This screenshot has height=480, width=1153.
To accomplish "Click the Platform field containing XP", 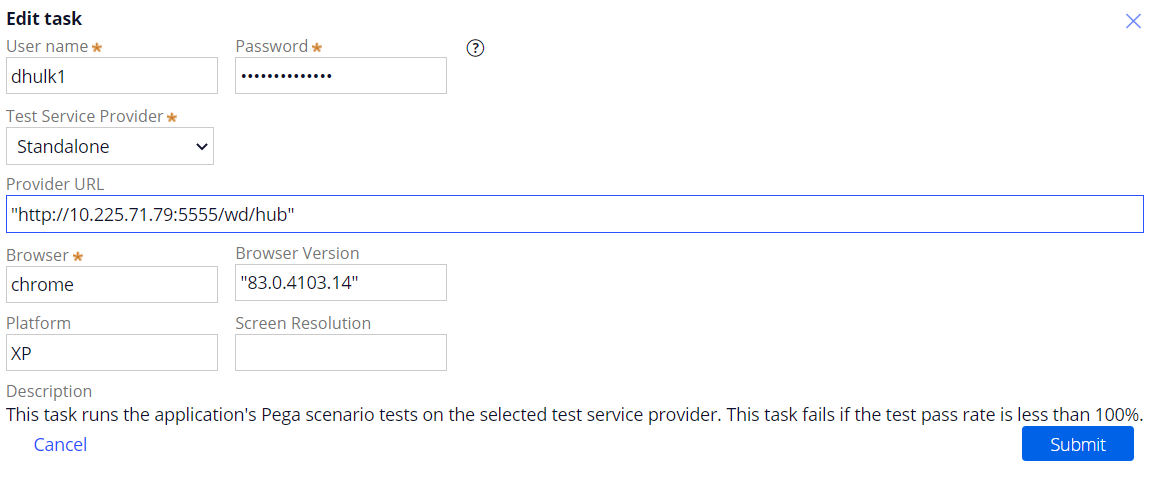I will pos(112,353).
